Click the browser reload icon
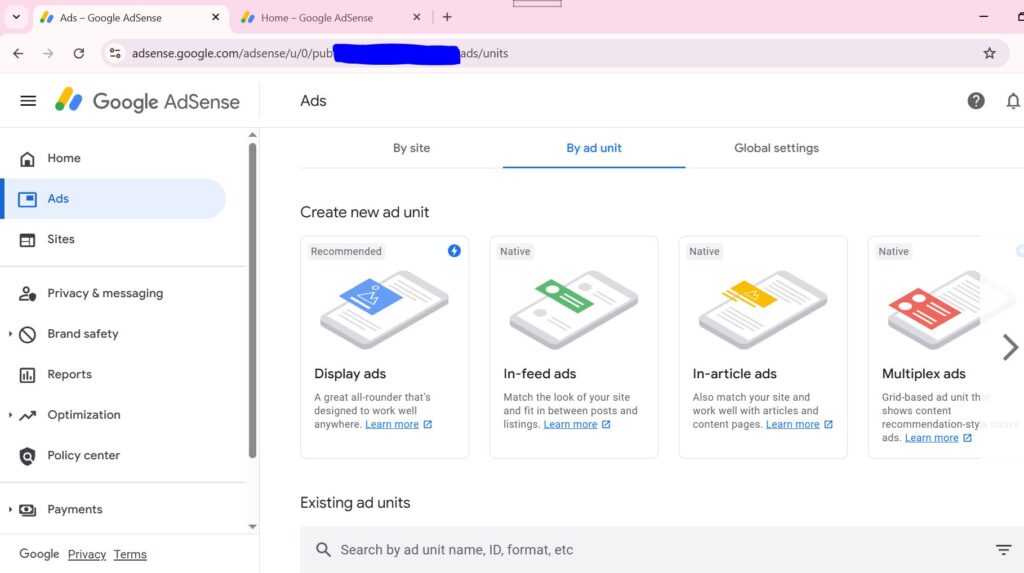Image resolution: width=1024 pixels, height=573 pixels. 79,54
